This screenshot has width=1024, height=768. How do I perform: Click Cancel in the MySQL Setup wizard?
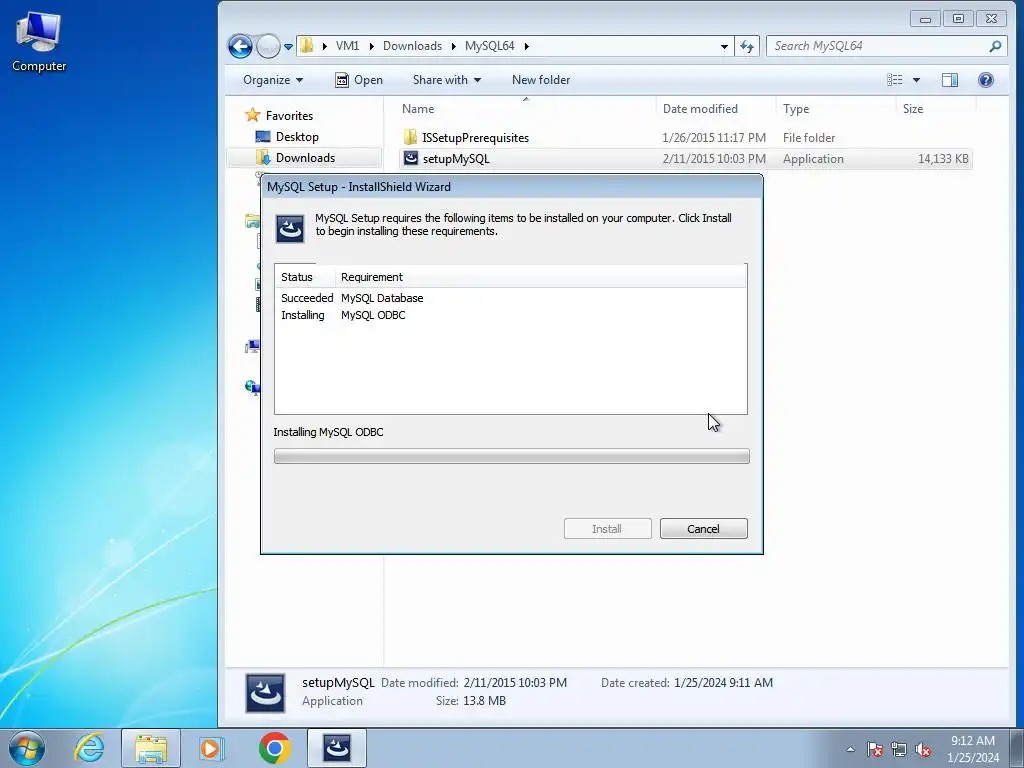tap(703, 529)
